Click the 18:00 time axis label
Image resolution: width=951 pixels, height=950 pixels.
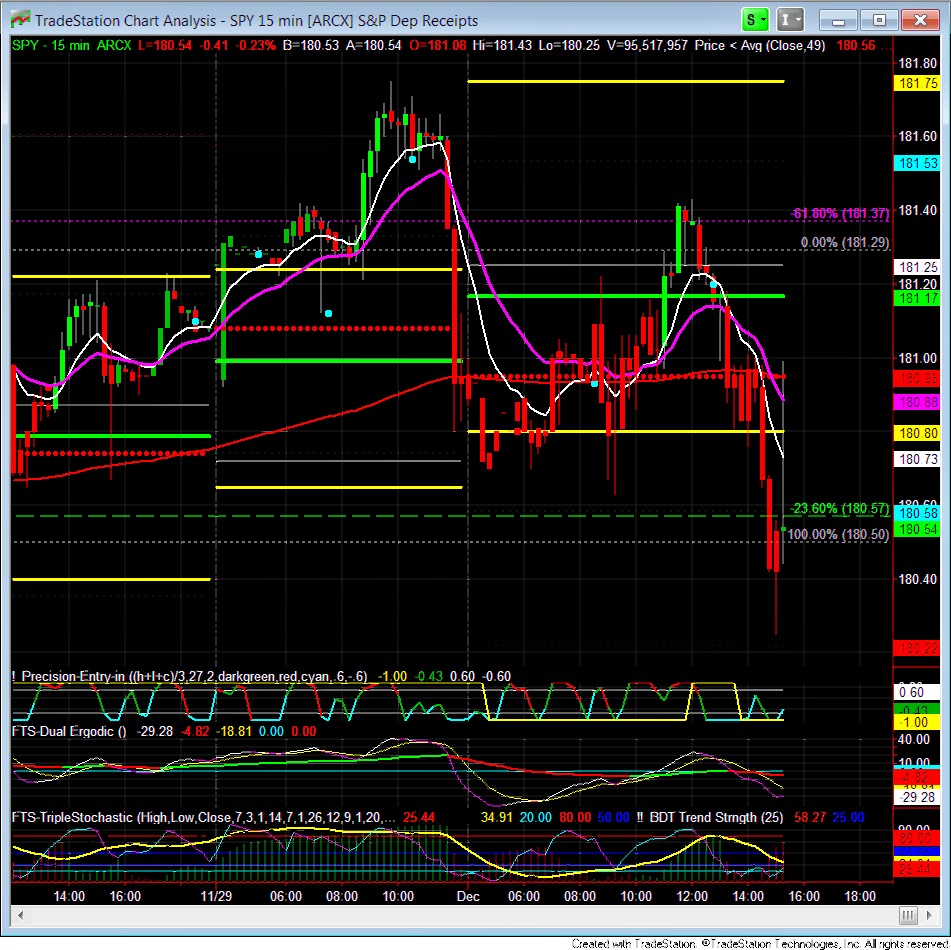click(x=860, y=897)
